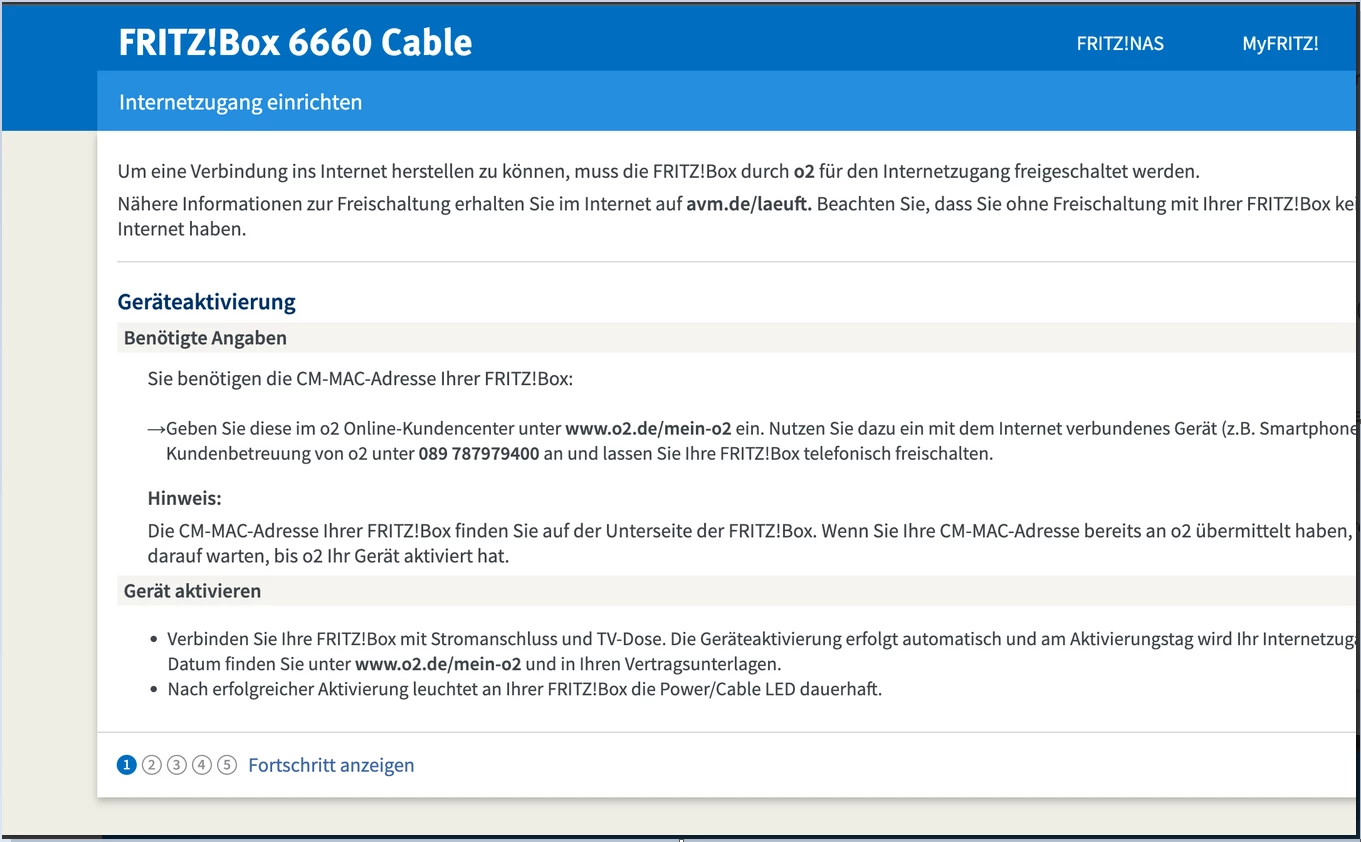Click the 'Gerät aktivieren' section header

click(192, 591)
